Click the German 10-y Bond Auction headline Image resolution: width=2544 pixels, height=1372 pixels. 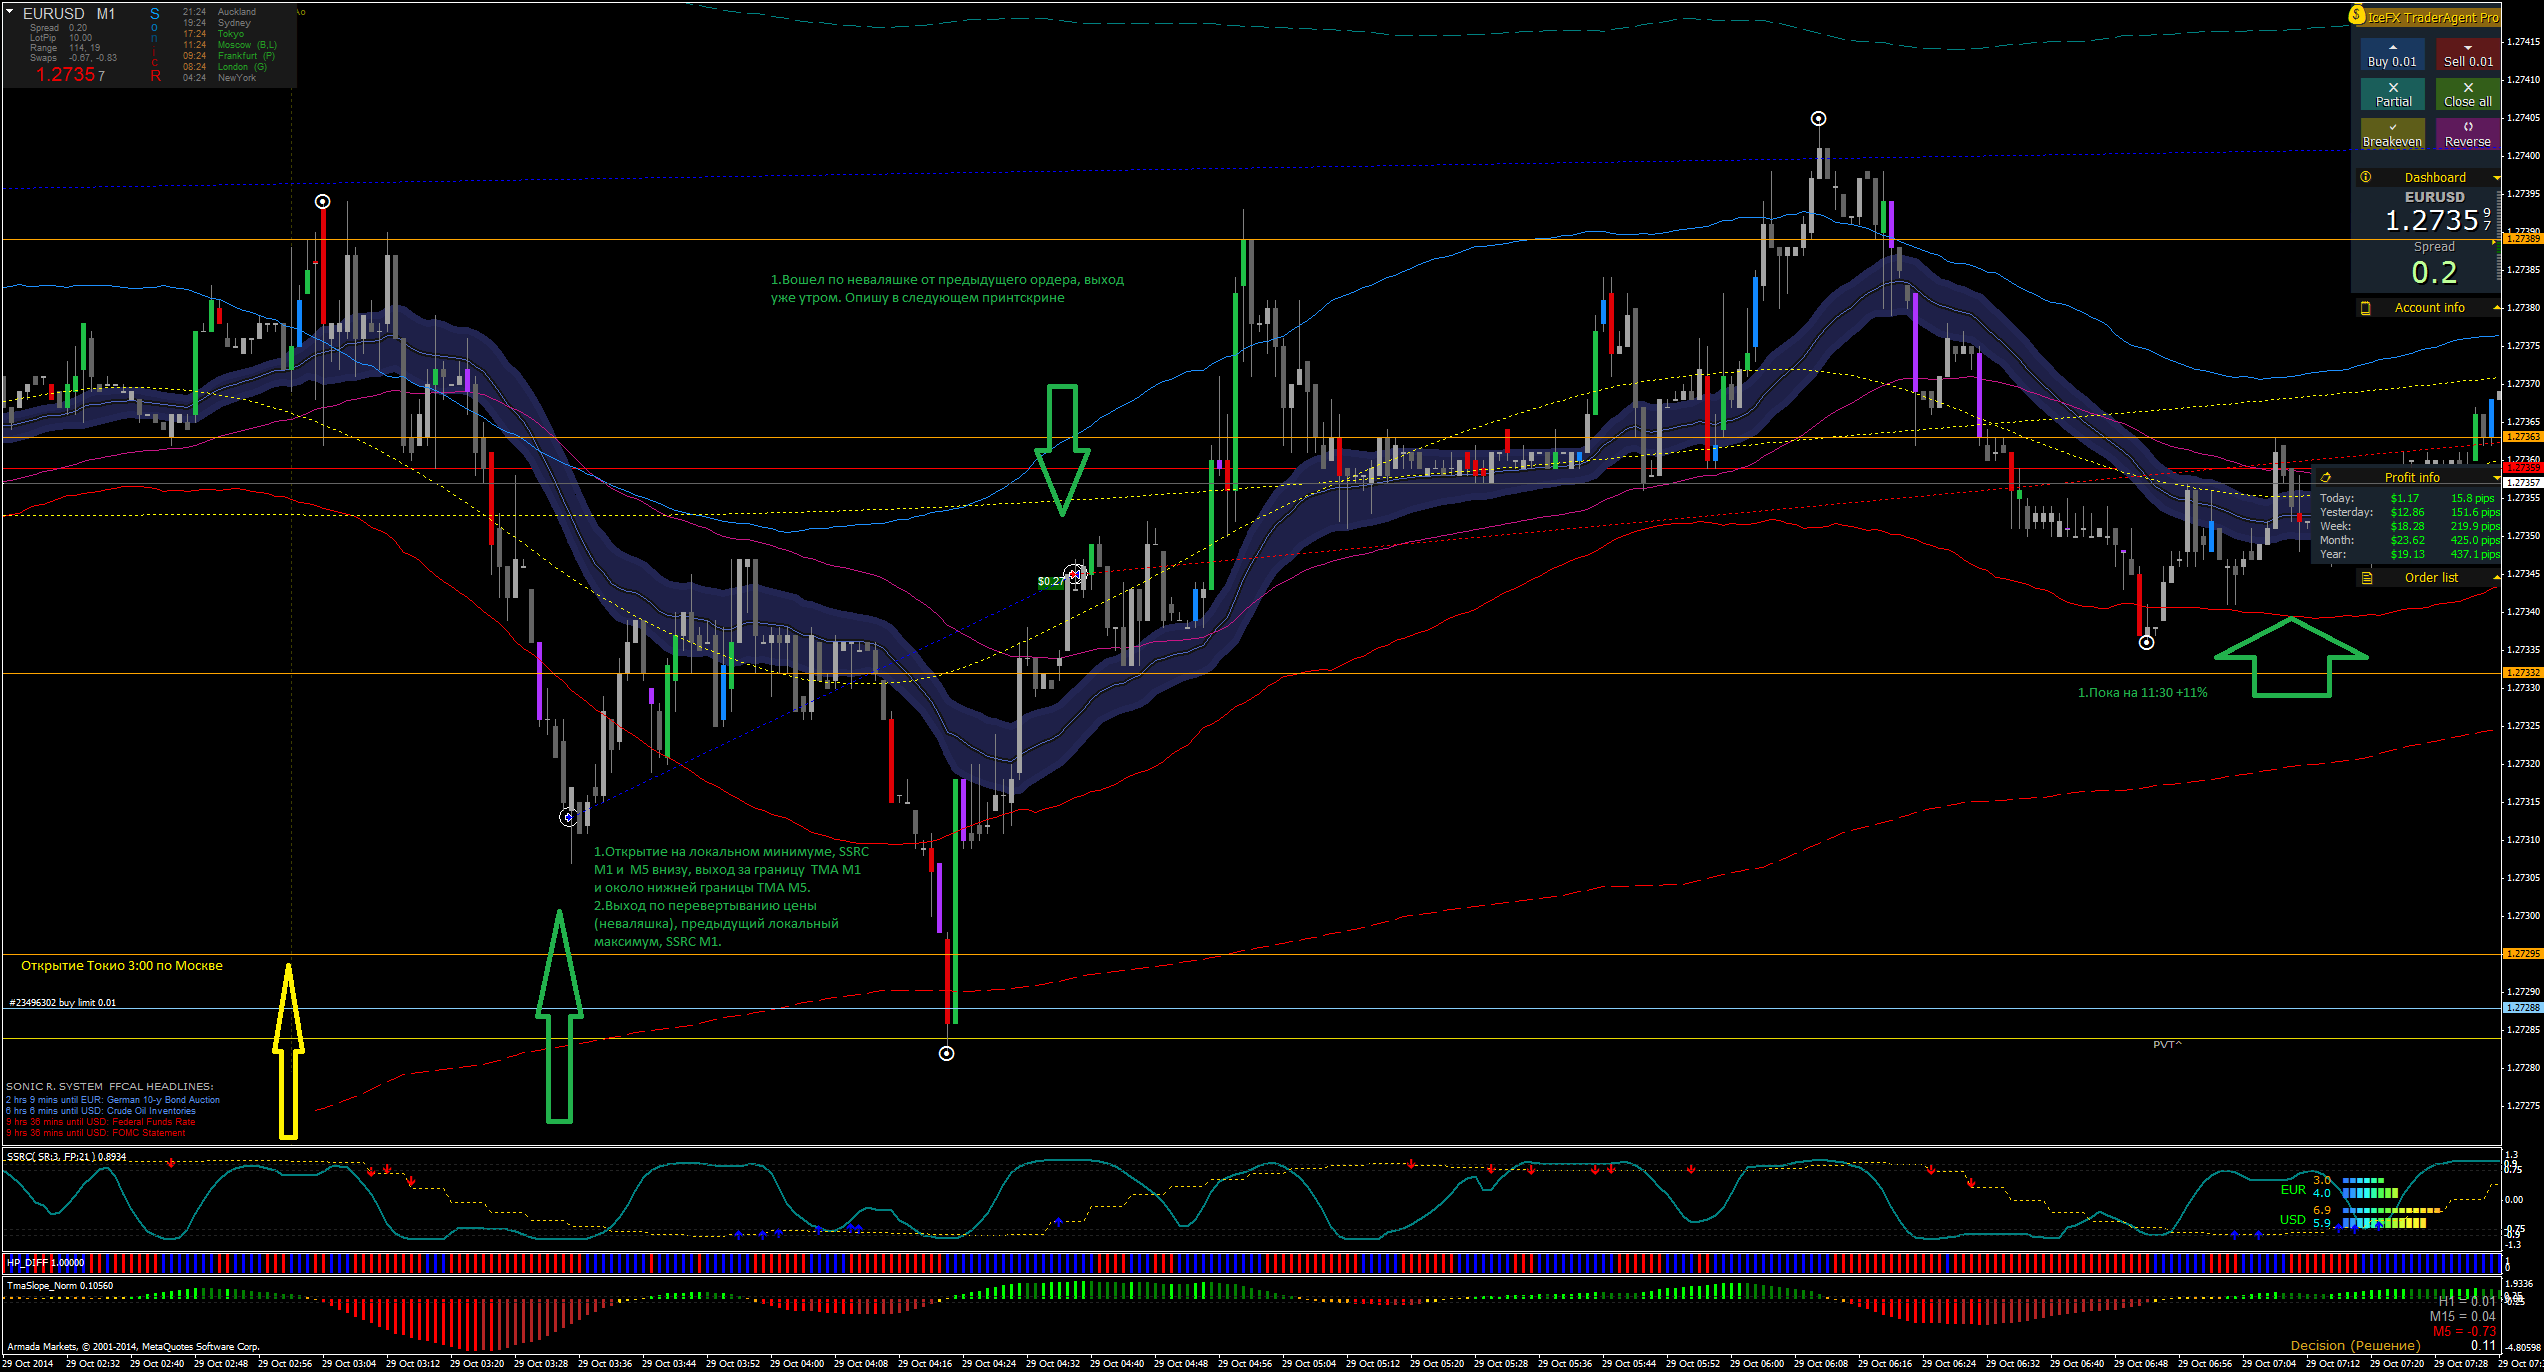[x=113, y=1100]
